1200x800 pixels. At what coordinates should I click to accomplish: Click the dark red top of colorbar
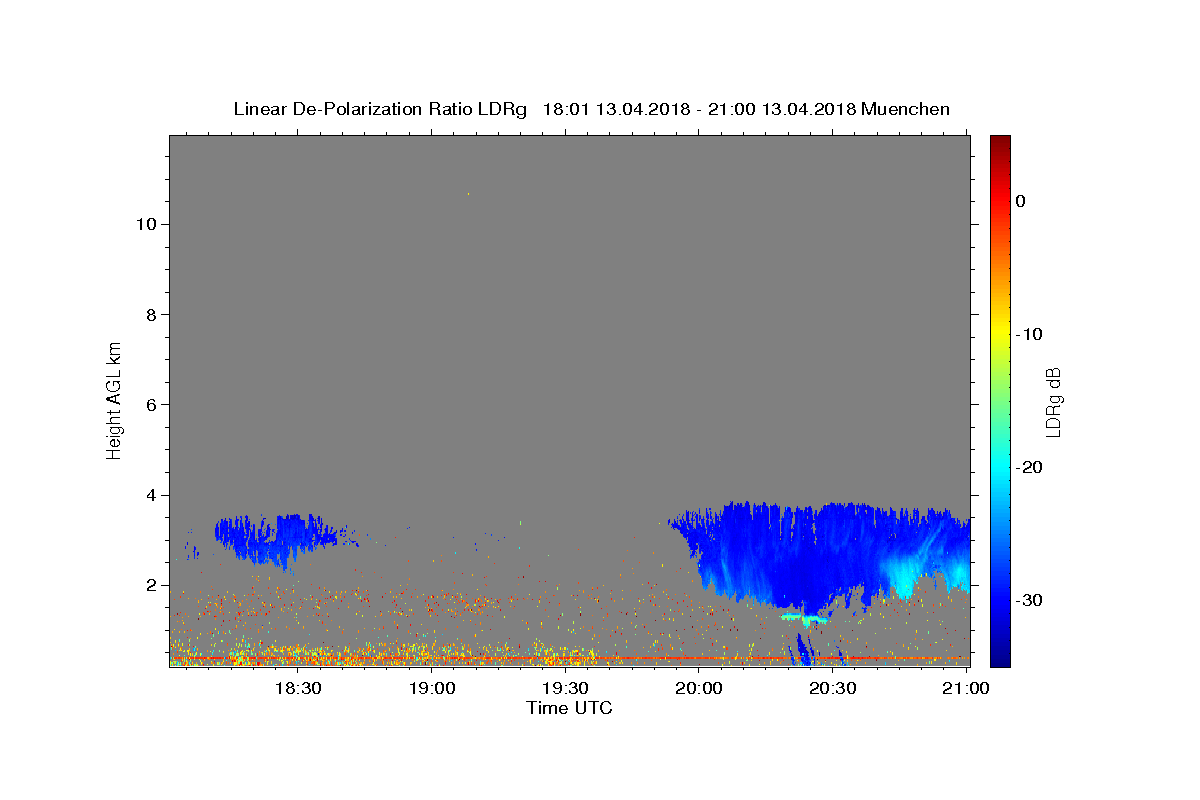(x=1000, y=142)
